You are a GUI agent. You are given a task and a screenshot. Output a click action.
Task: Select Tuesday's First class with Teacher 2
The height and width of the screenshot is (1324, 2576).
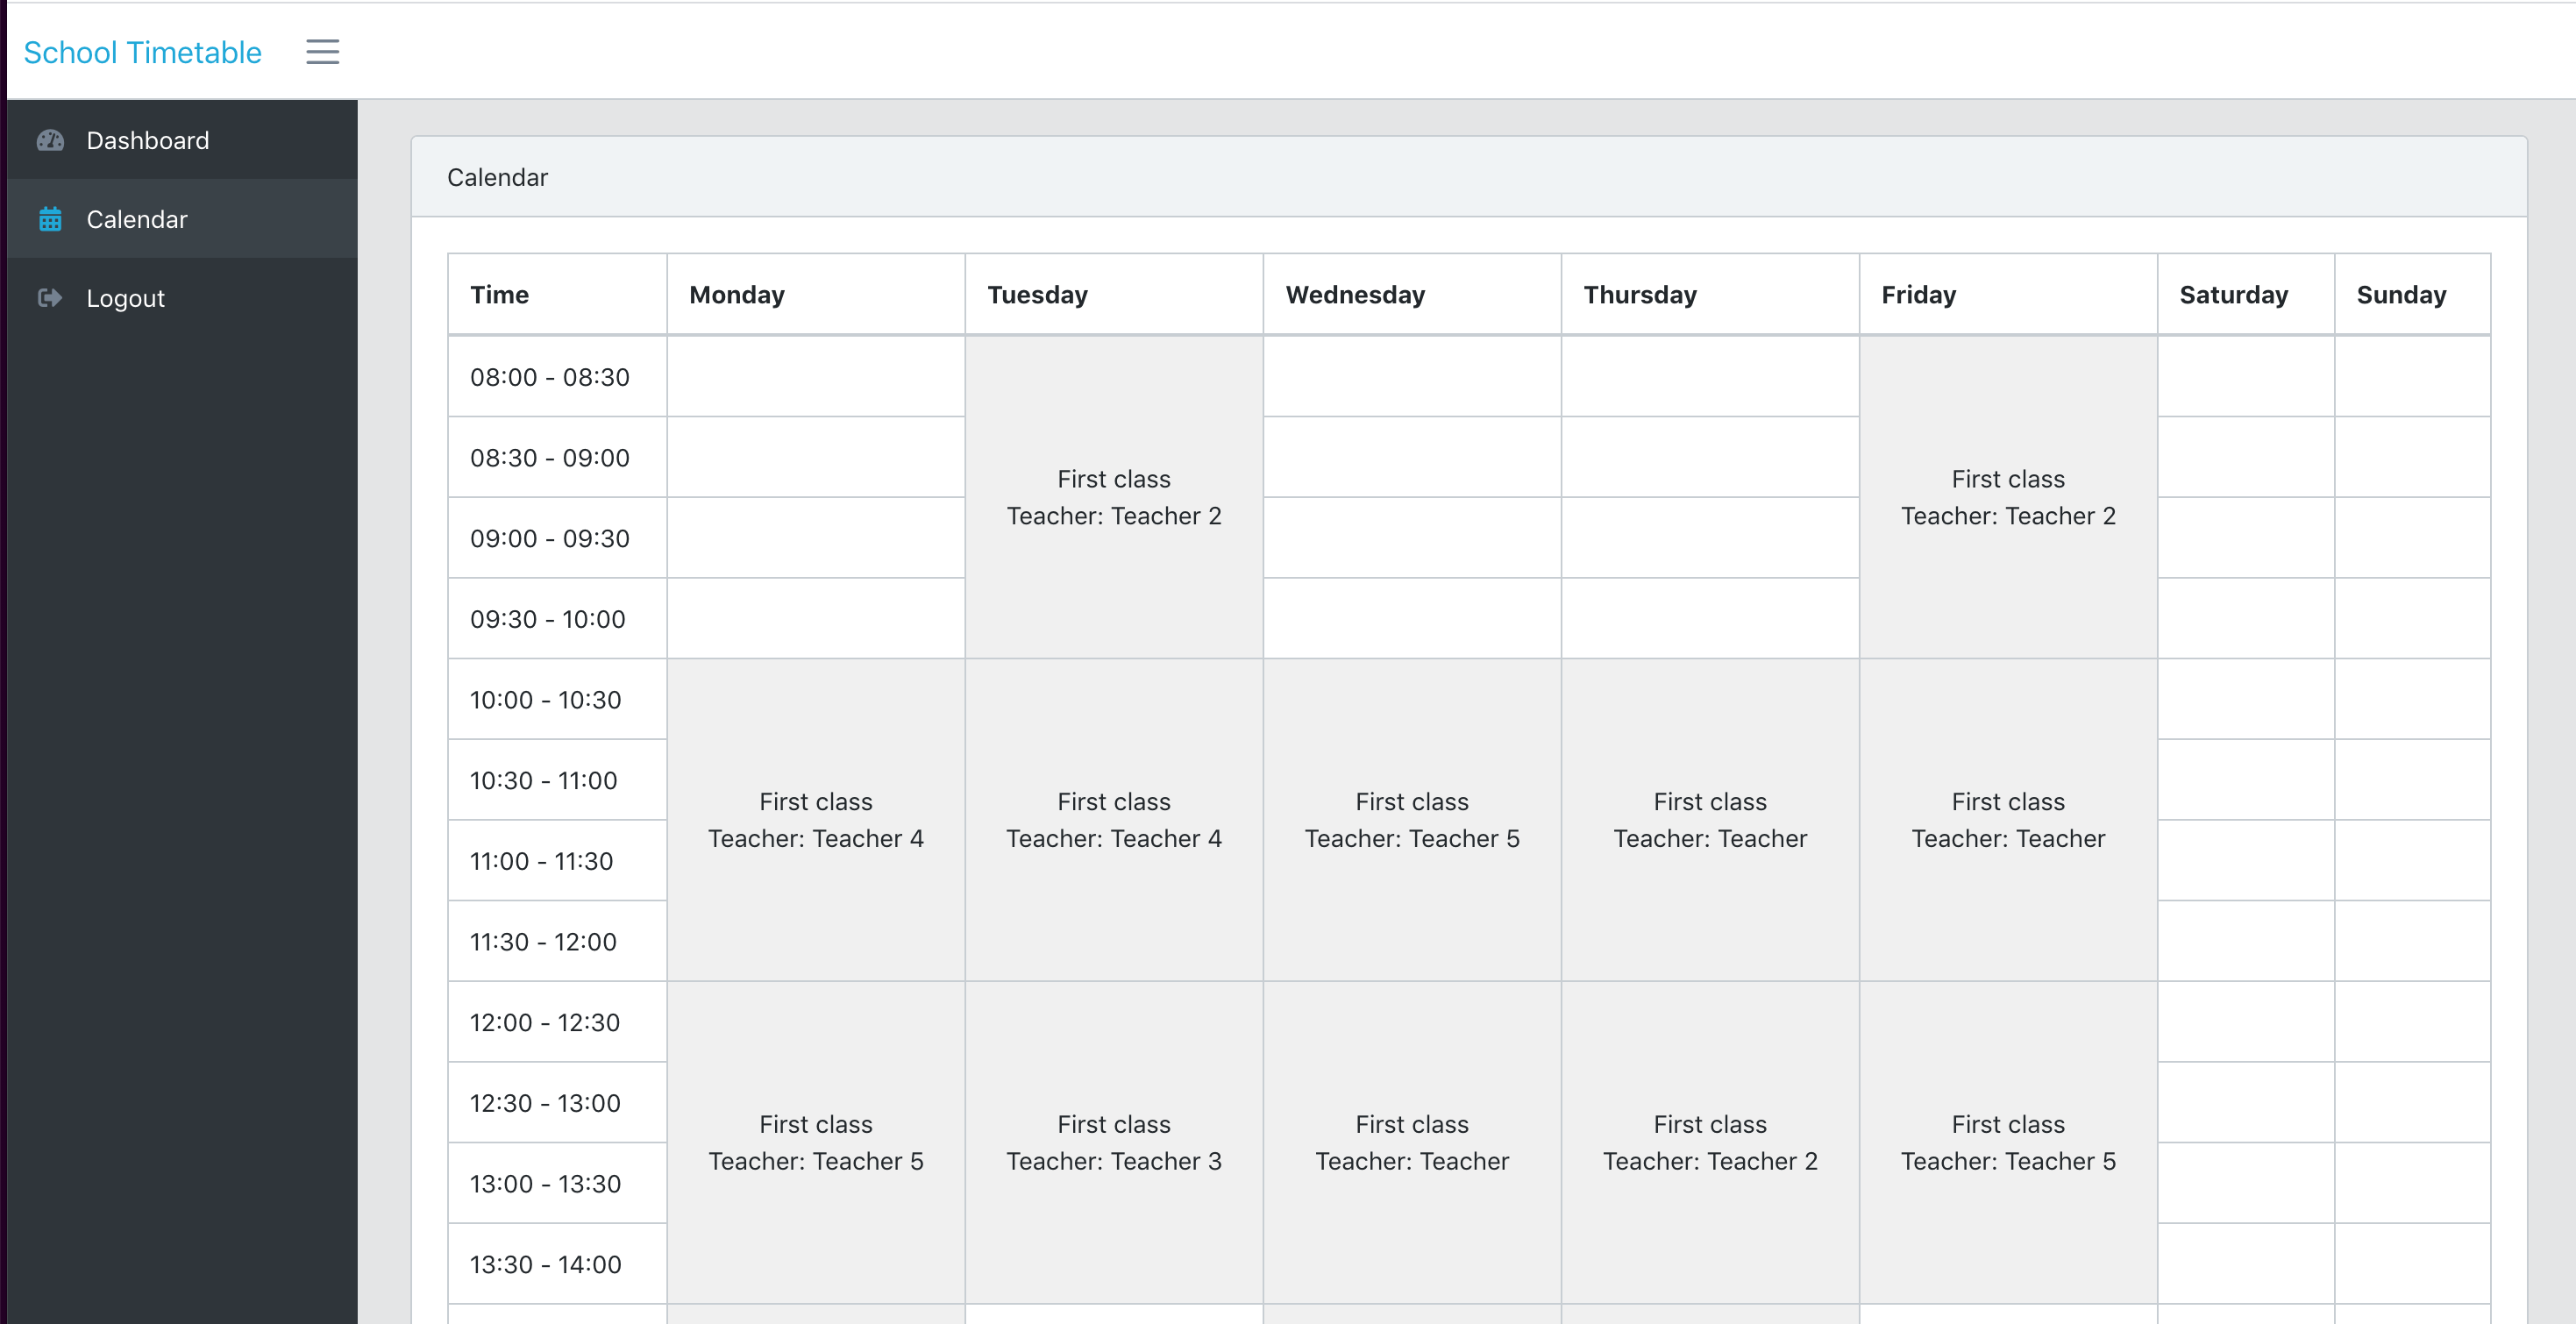click(1113, 497)
